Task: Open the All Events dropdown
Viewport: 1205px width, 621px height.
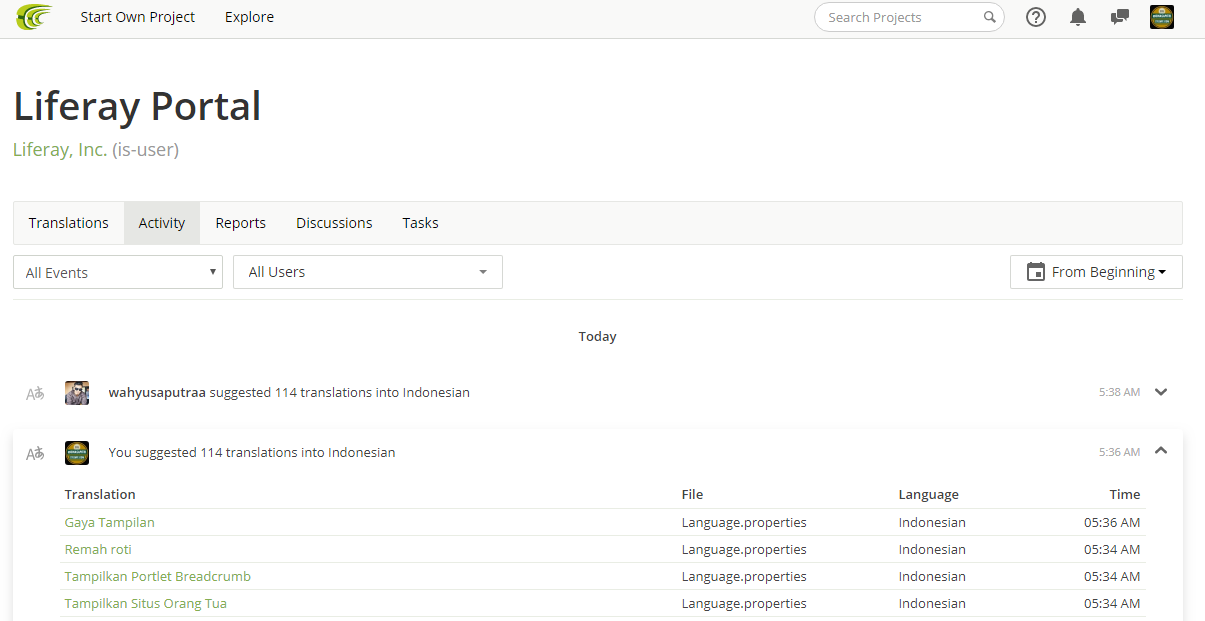Action: [x=118, y=272]
